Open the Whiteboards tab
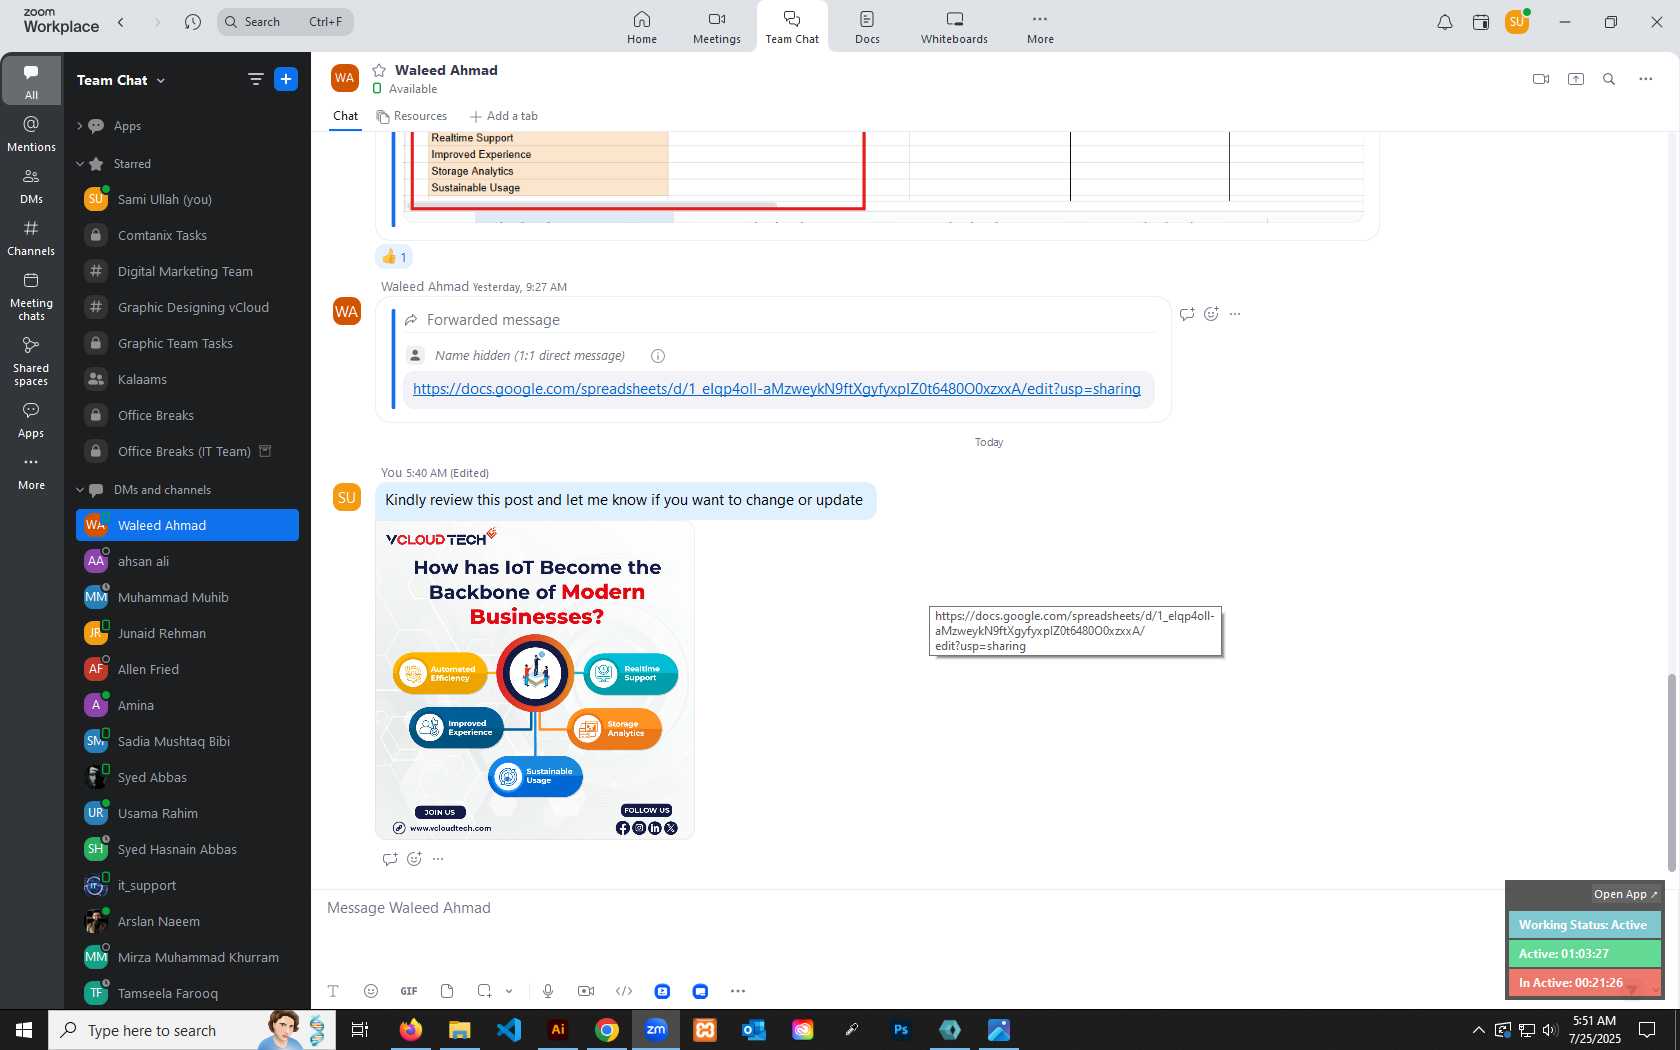 (x=954, y=27)
